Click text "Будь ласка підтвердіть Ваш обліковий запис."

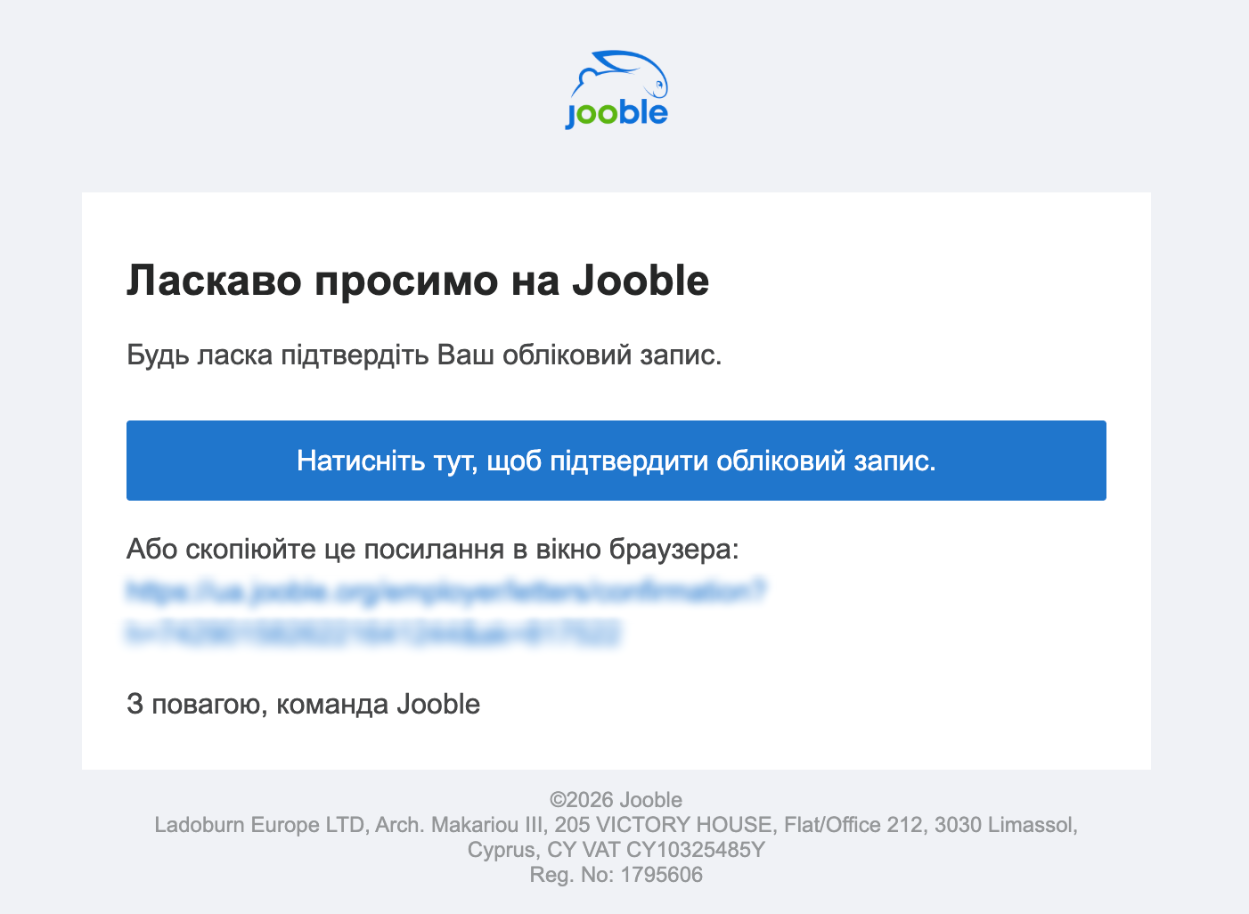pyautogui.click(x=424, y=356)
